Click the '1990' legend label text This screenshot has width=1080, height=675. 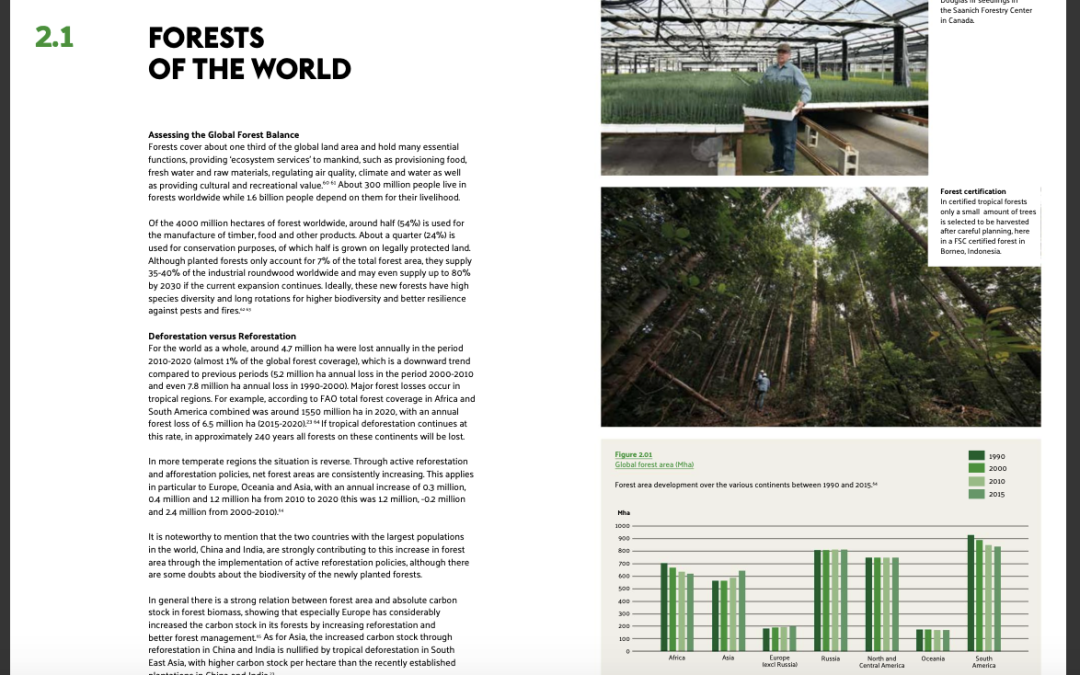[997, 457]
